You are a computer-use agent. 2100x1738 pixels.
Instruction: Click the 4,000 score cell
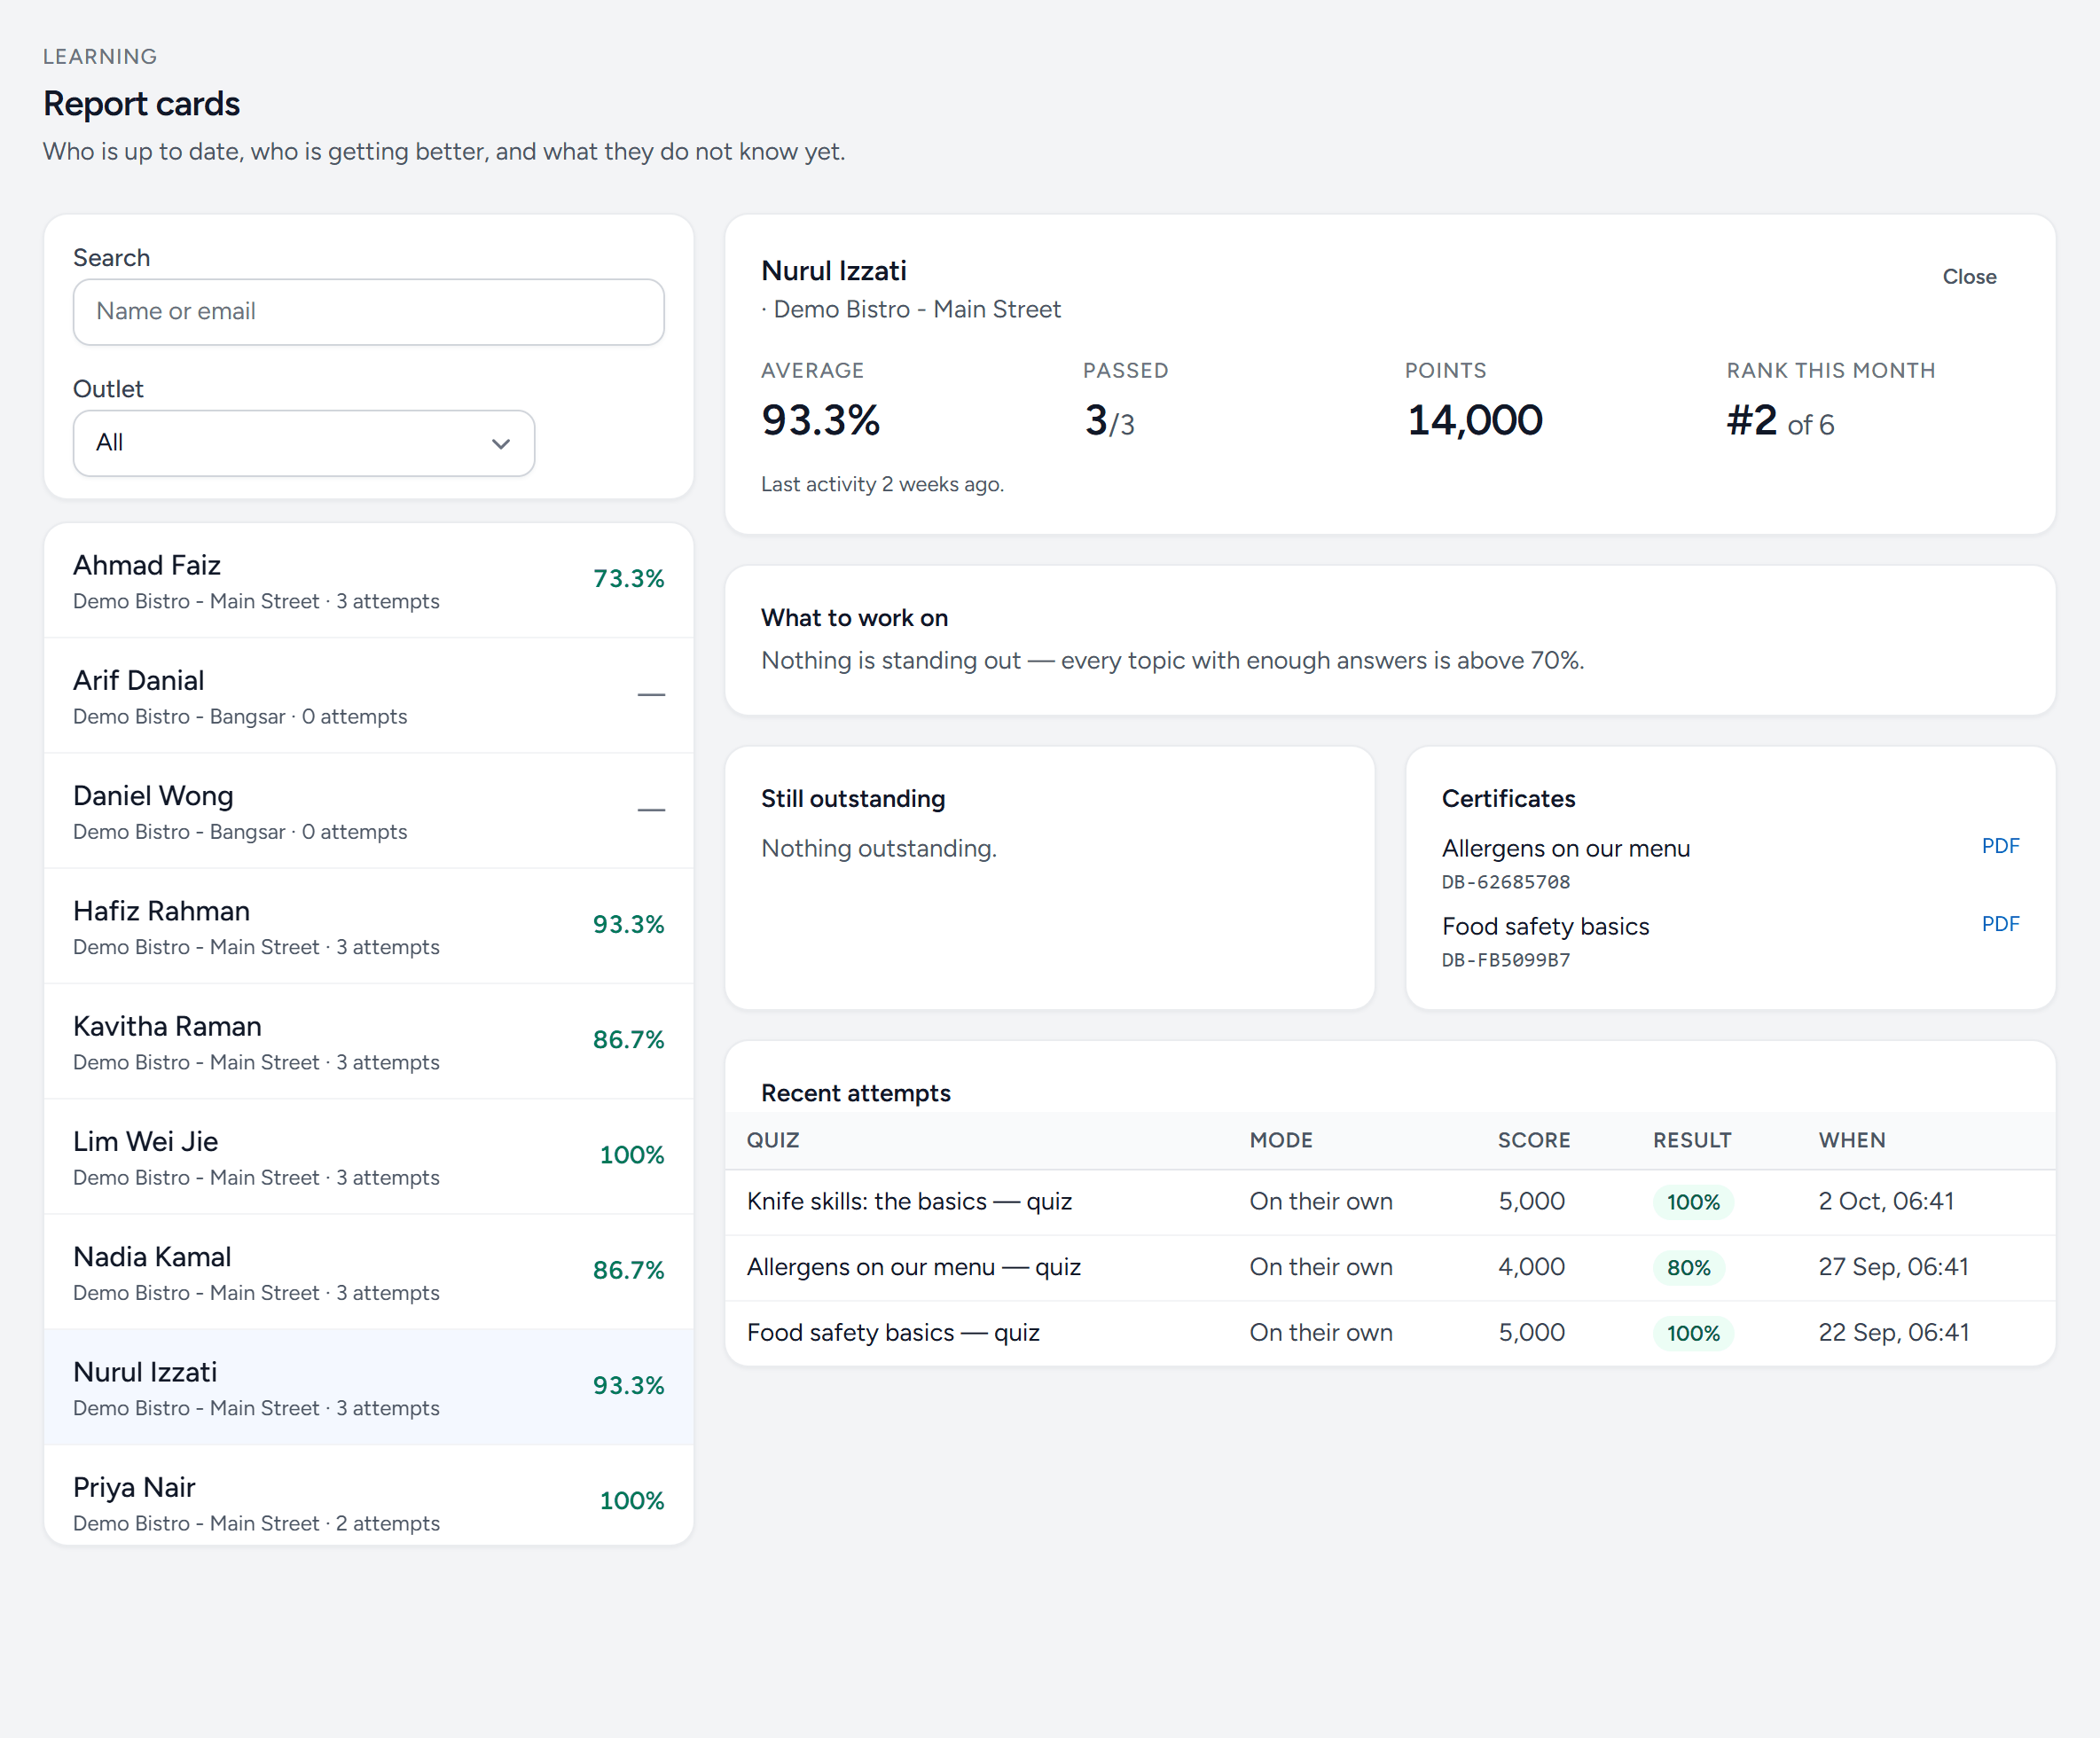(x=1531, y=1268)
